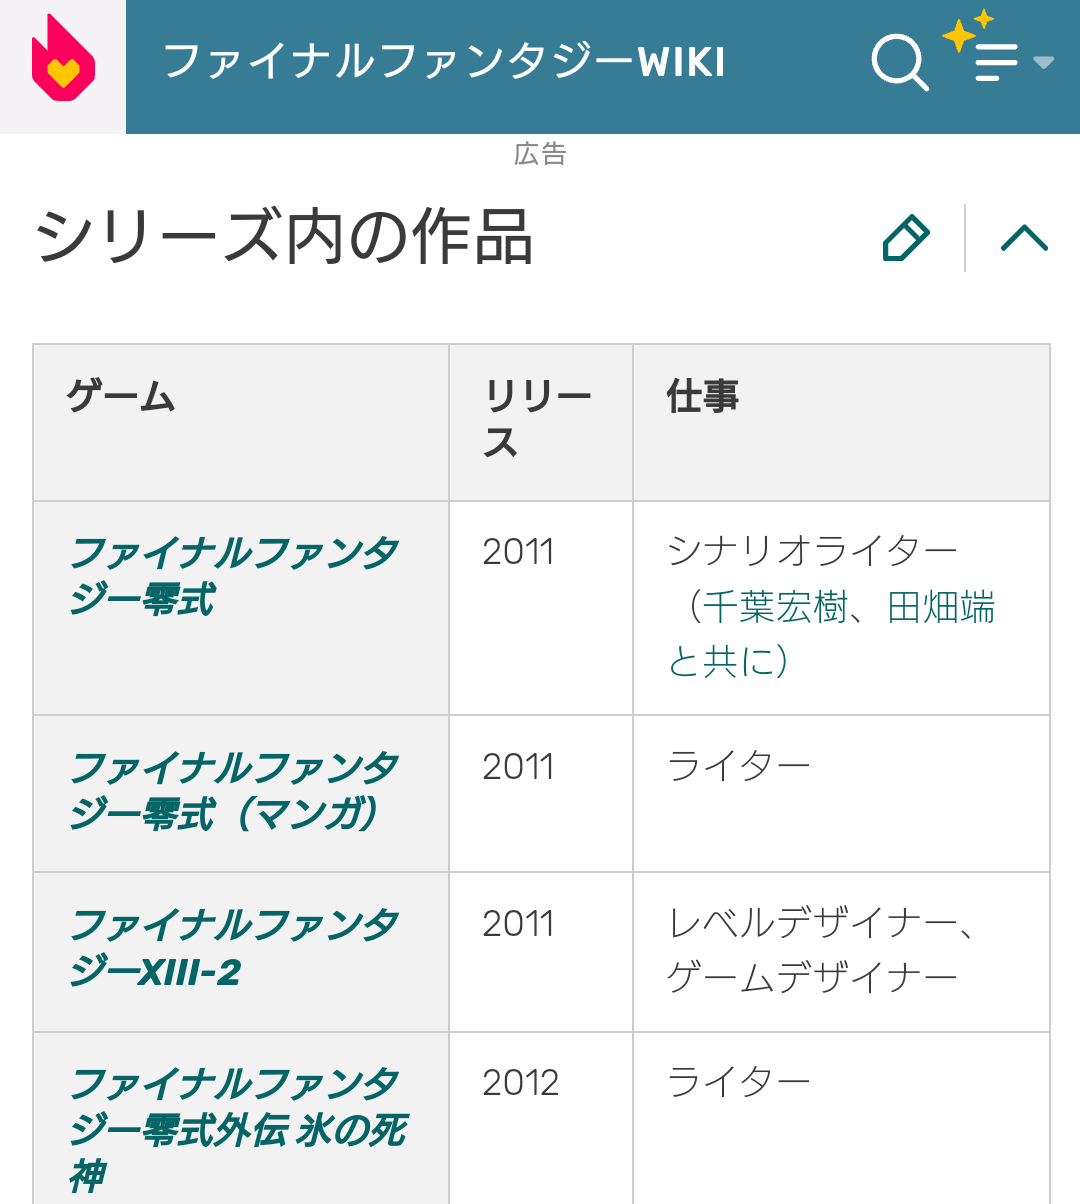Viewport: 1080px width, 1204px height.
Task: Open the ファイナルファンタジーXIII-2 link
Action: [x=234, y=948]
